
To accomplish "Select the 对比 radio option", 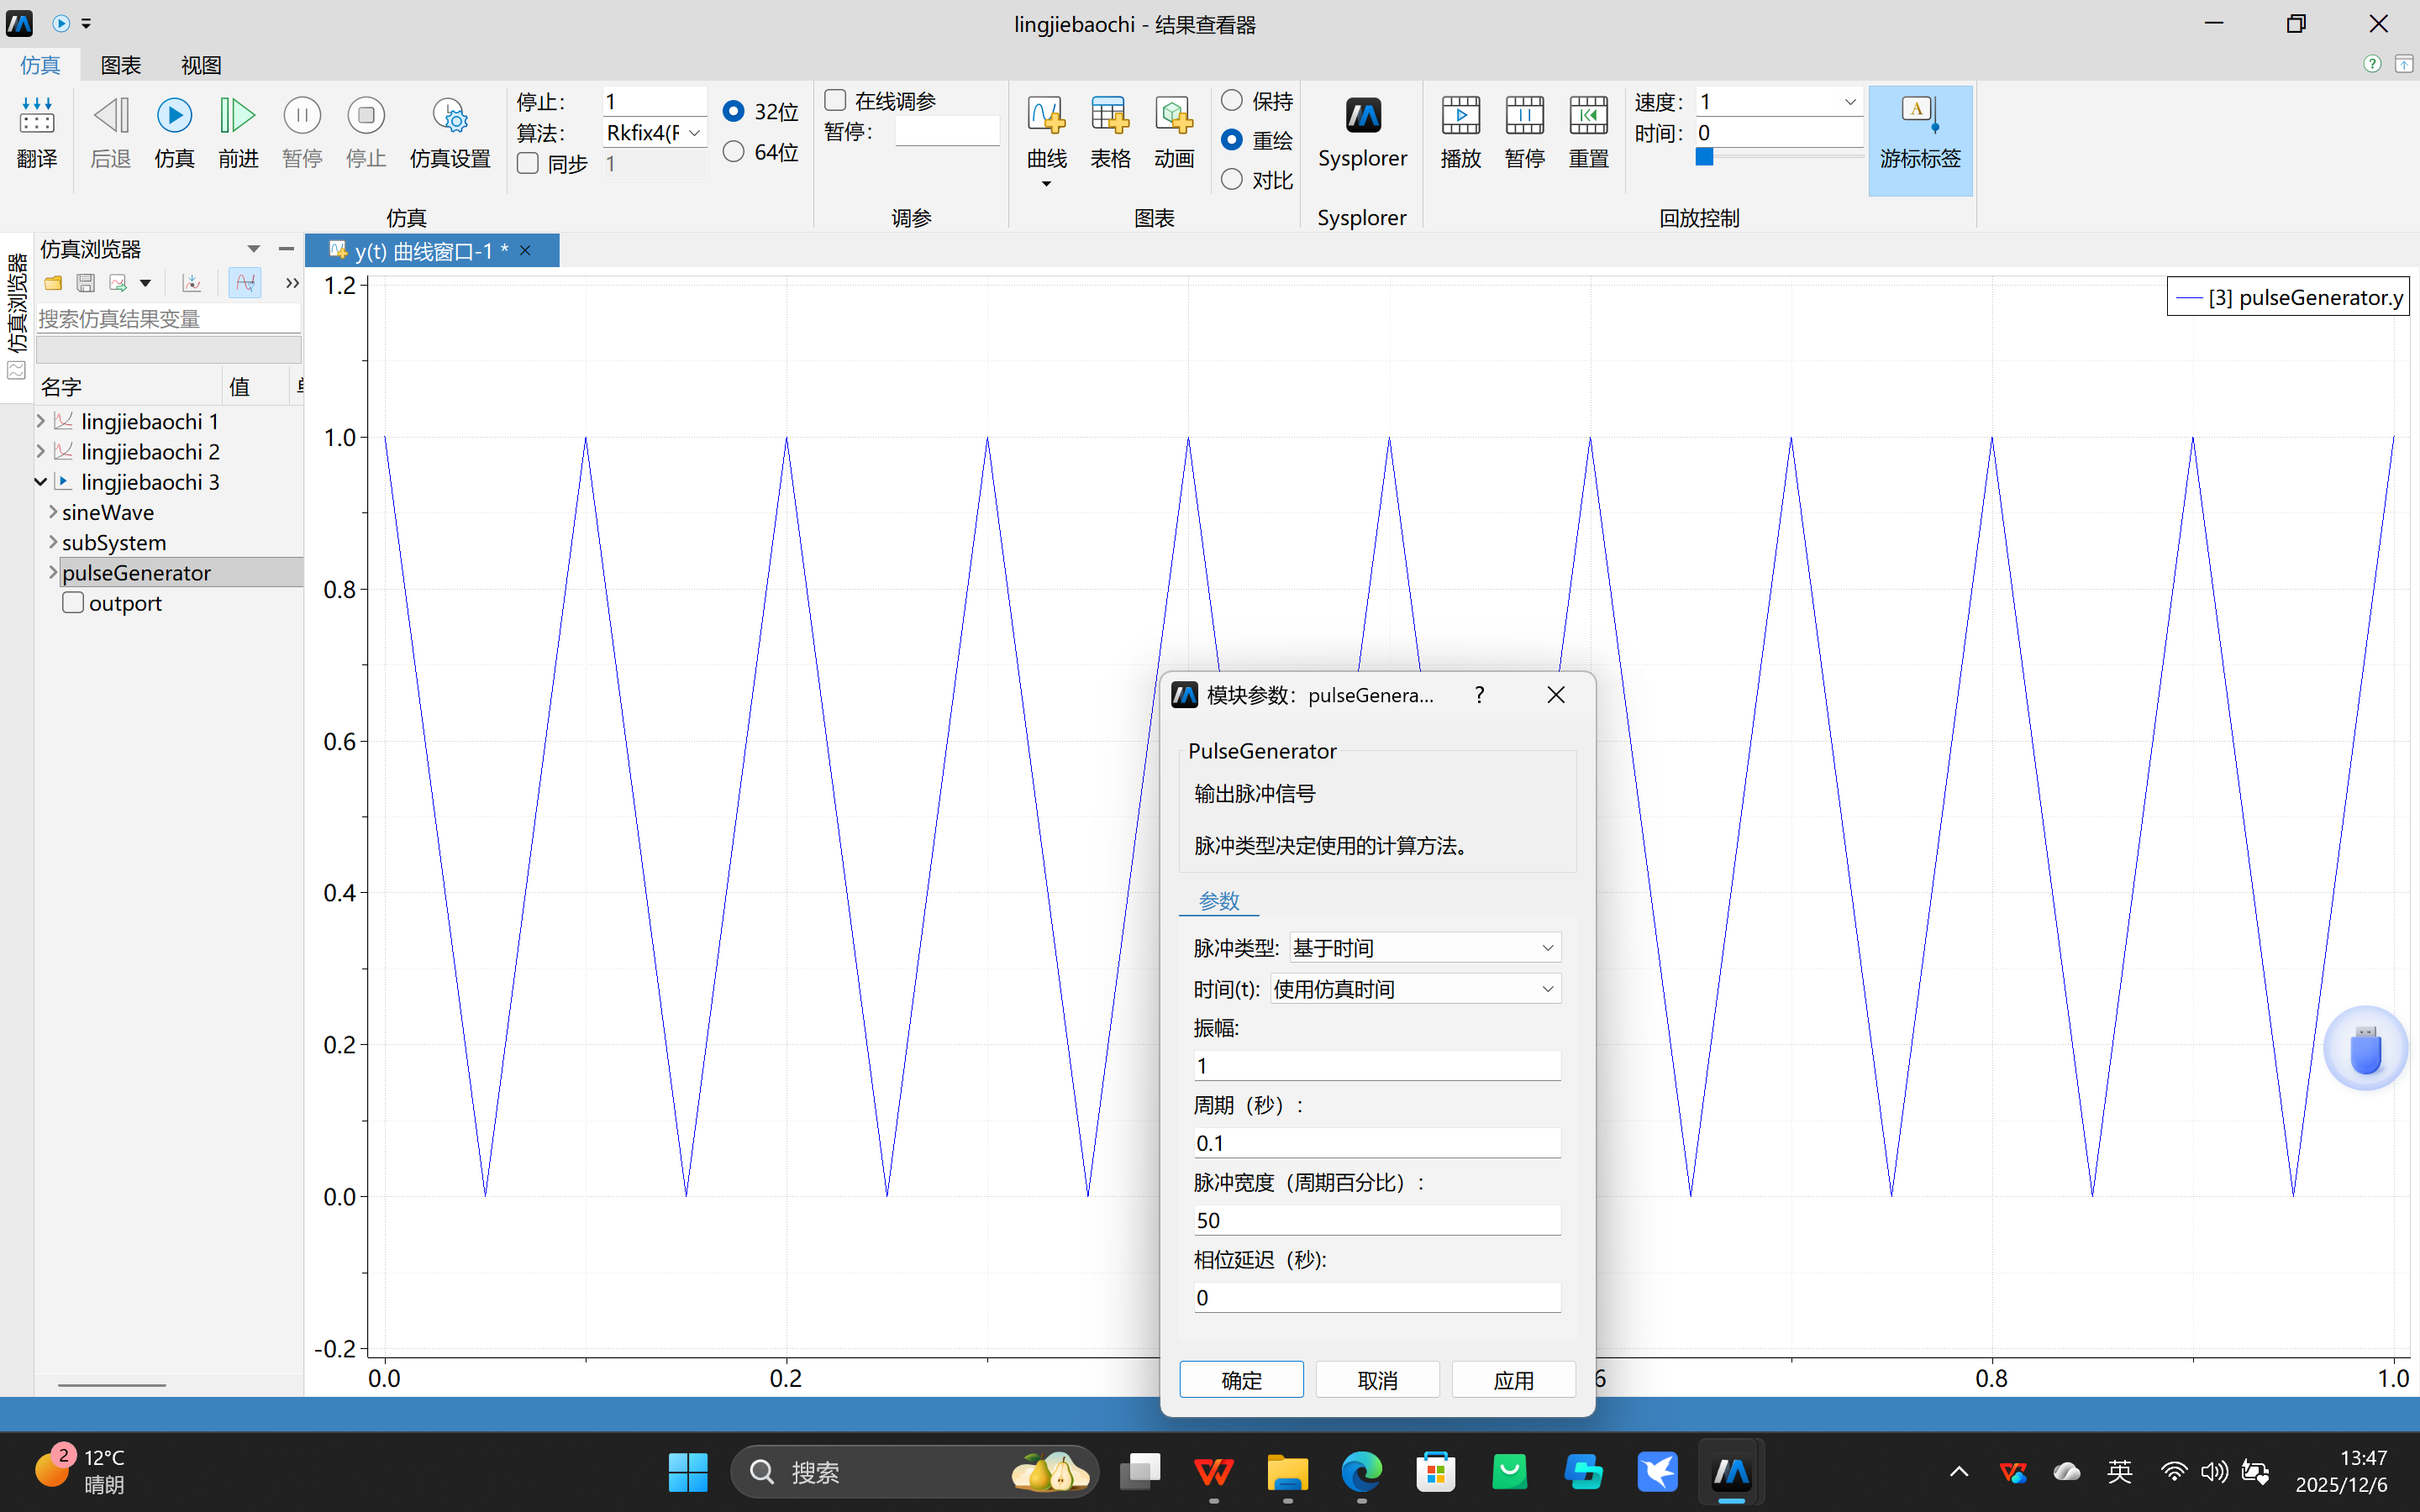I will [x=1232, y=179].
